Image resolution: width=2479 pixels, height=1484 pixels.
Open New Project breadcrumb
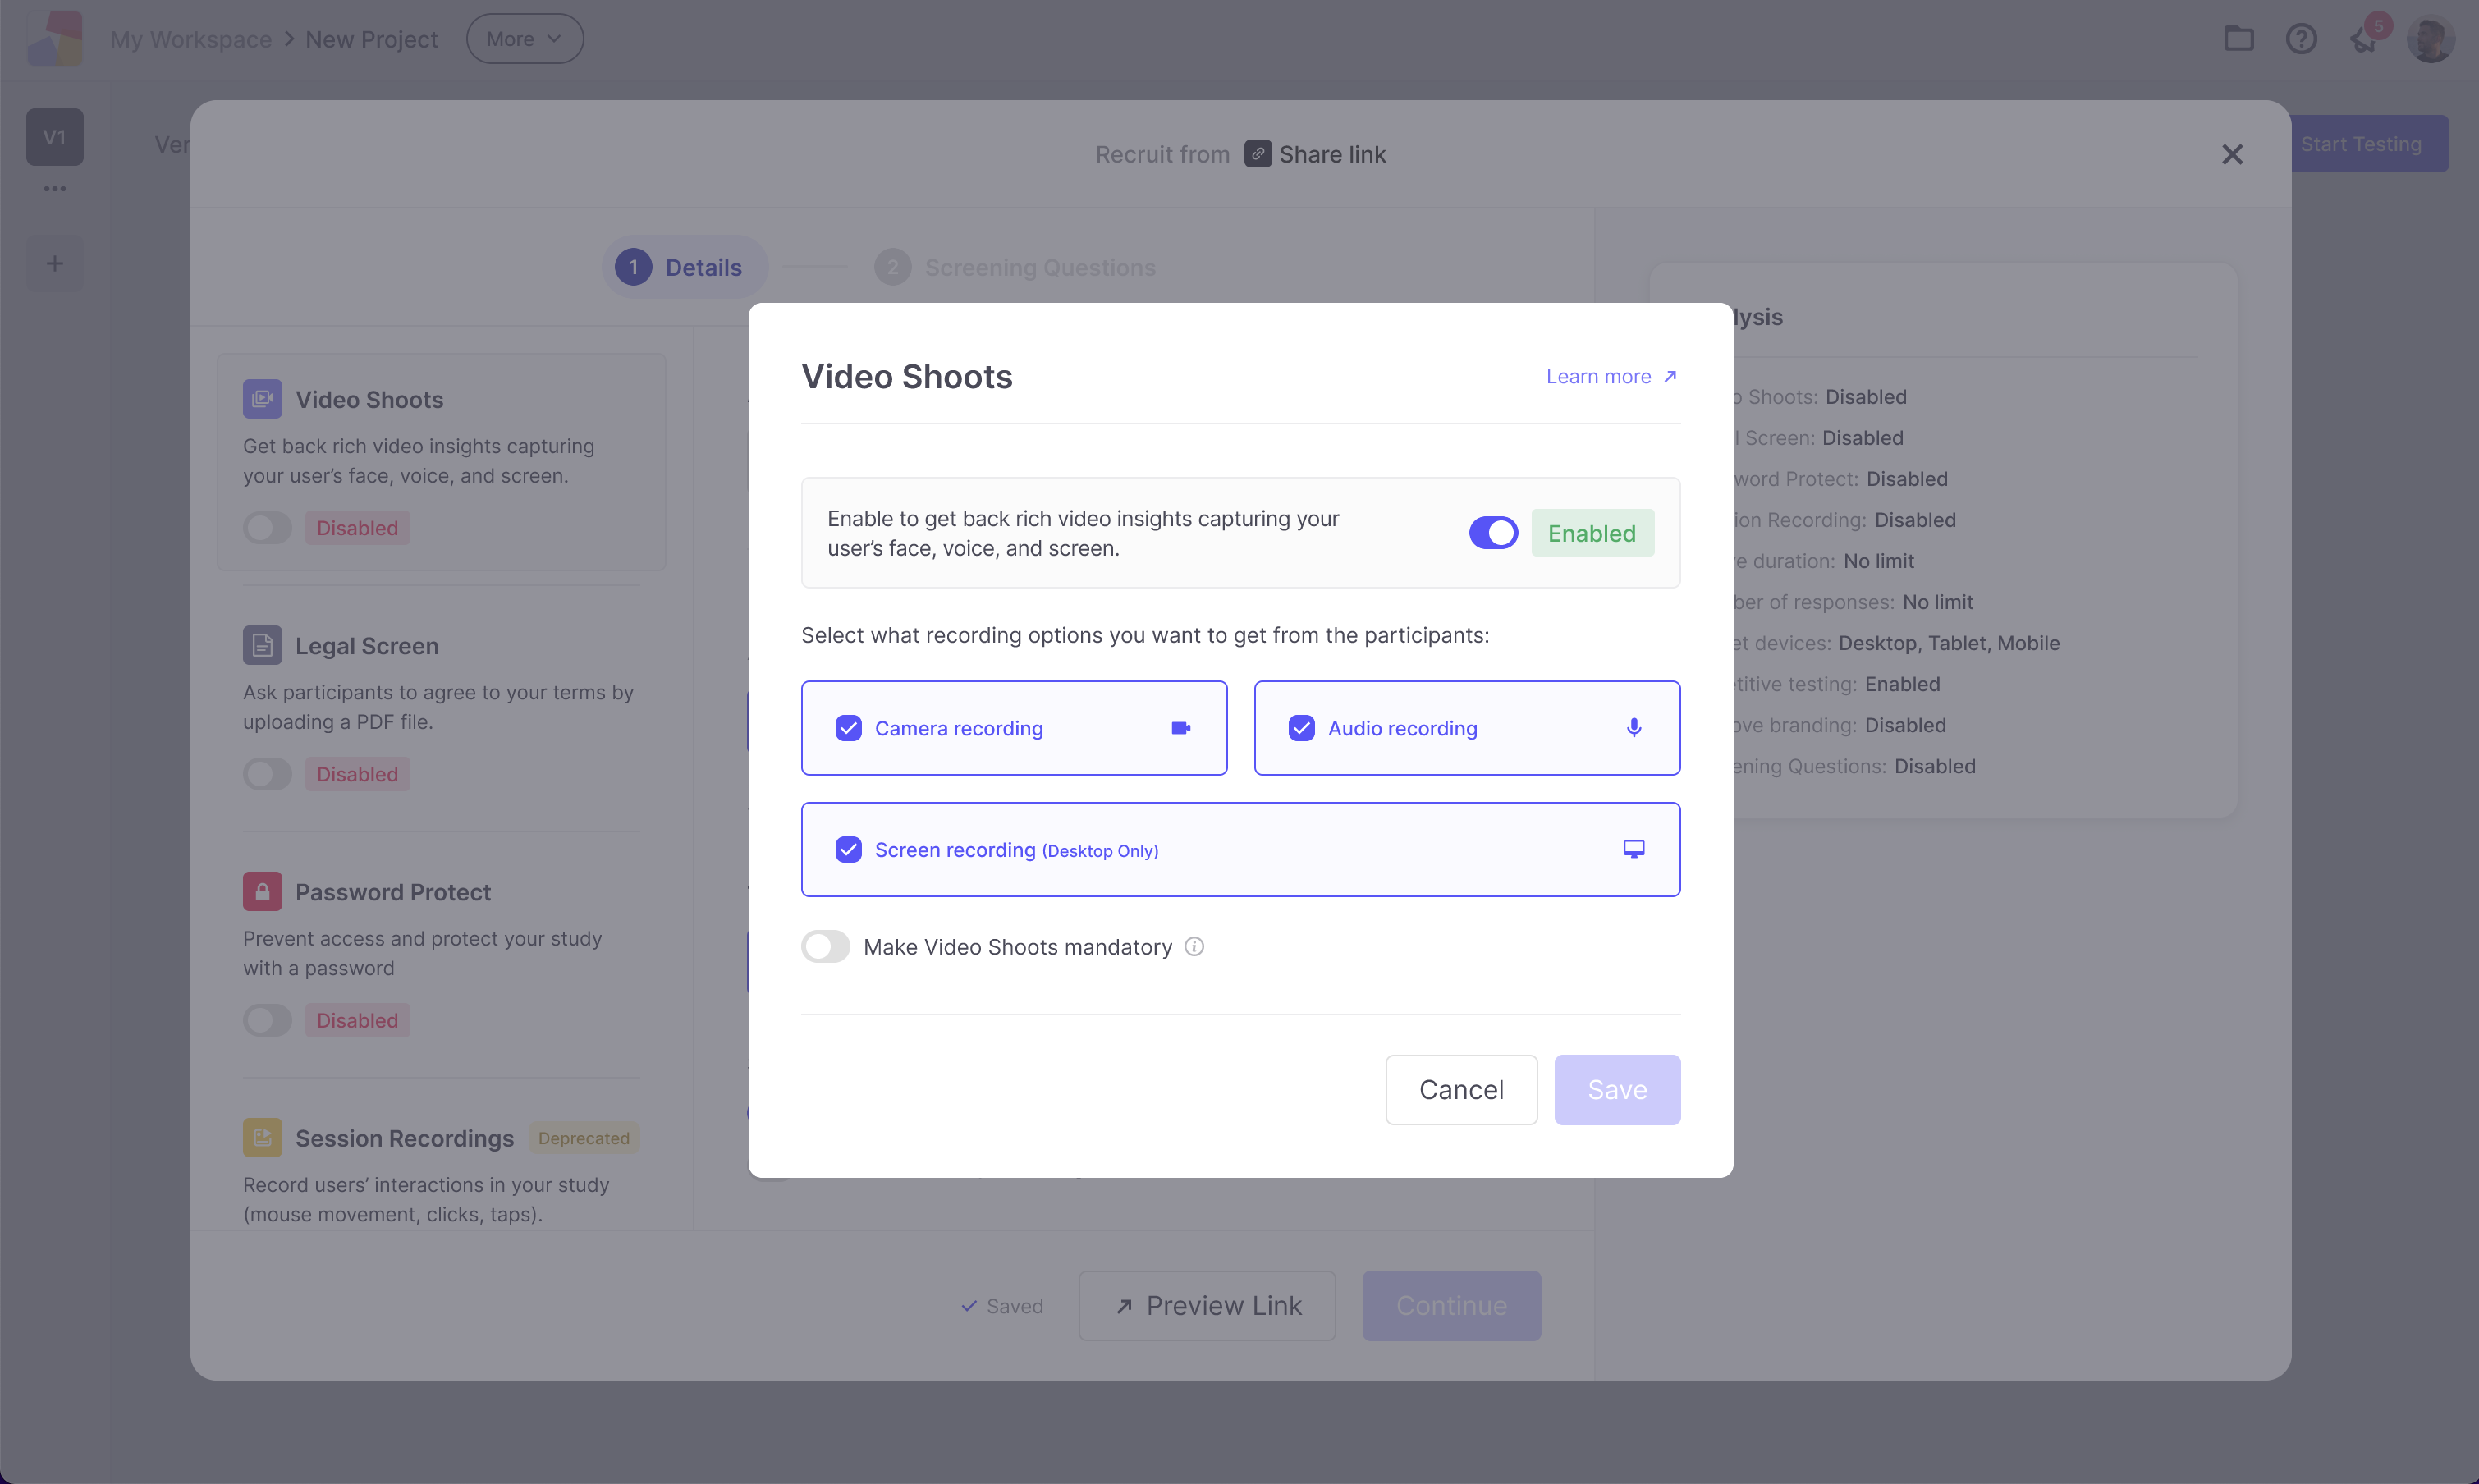click(x=371, y=39)
